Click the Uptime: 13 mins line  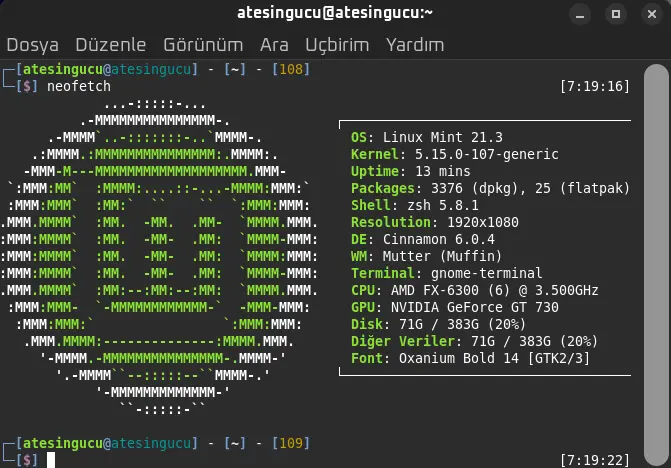[x=410, y=172]
